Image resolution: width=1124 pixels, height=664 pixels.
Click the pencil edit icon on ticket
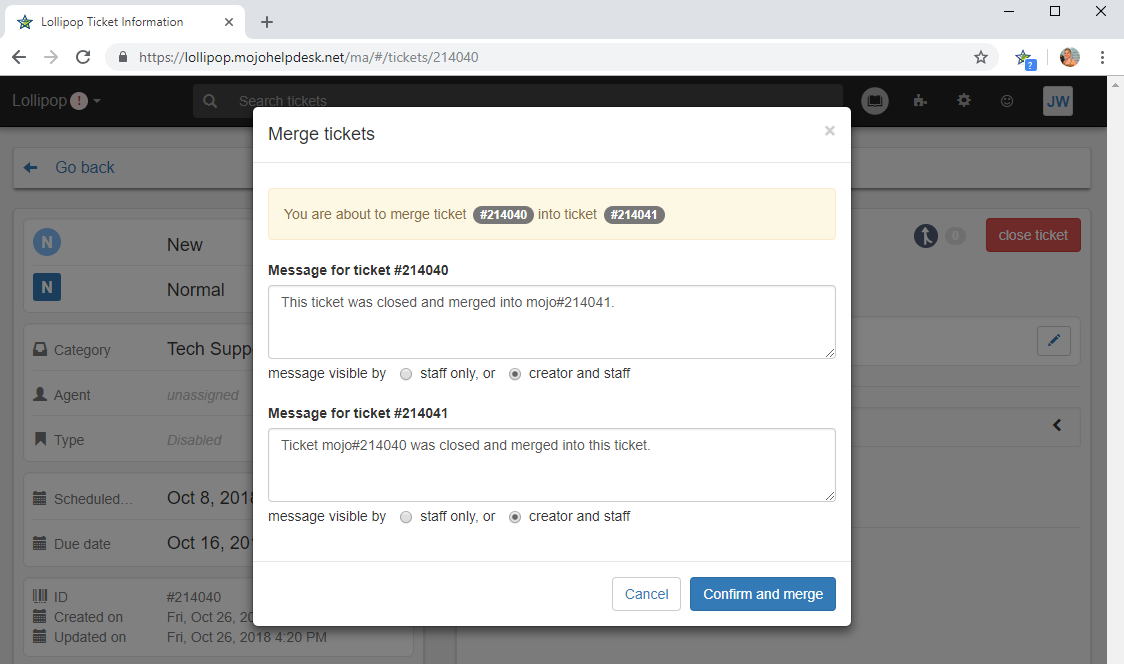[x=1053, y=341]
